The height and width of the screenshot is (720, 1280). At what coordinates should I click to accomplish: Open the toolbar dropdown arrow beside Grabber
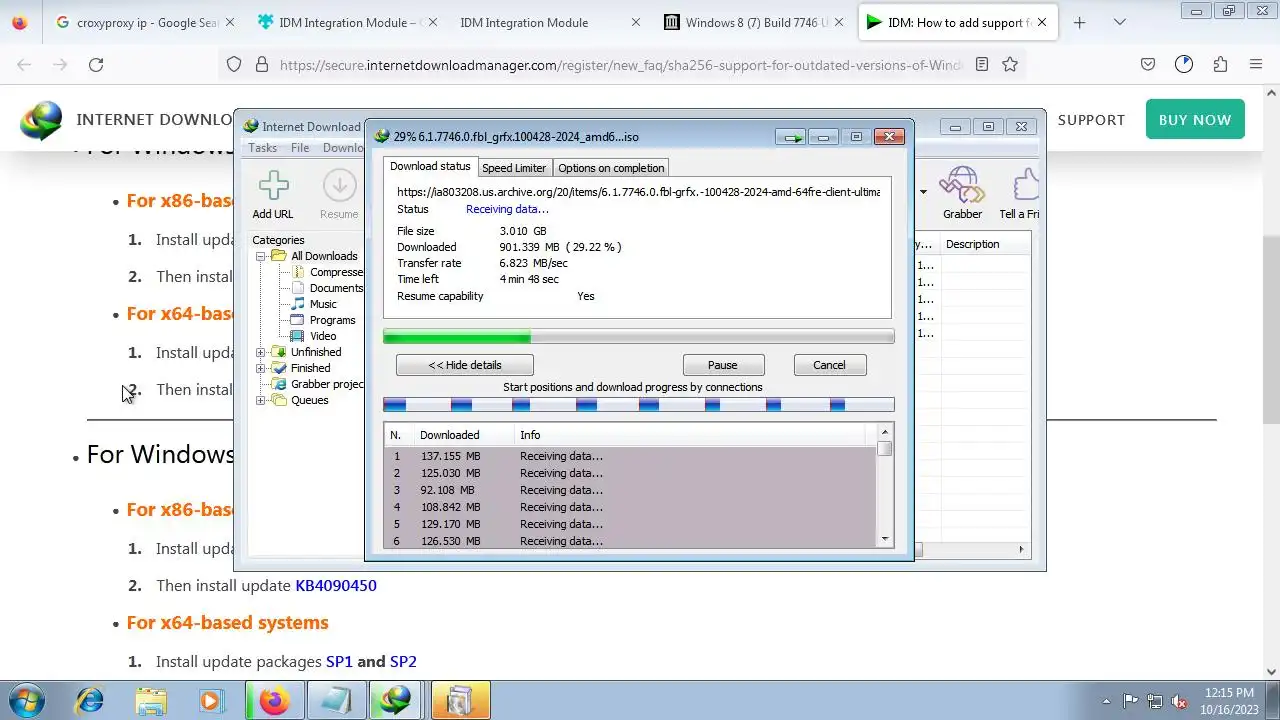923,191
